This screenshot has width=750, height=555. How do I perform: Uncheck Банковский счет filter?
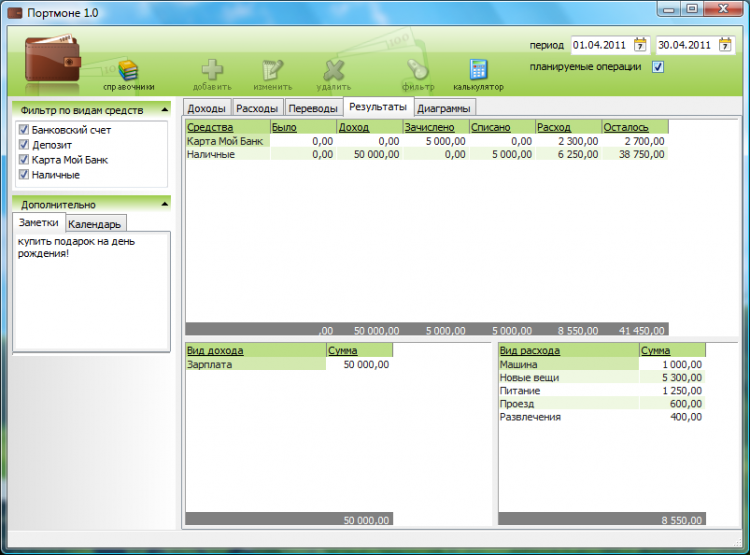[x=23, y=129]
